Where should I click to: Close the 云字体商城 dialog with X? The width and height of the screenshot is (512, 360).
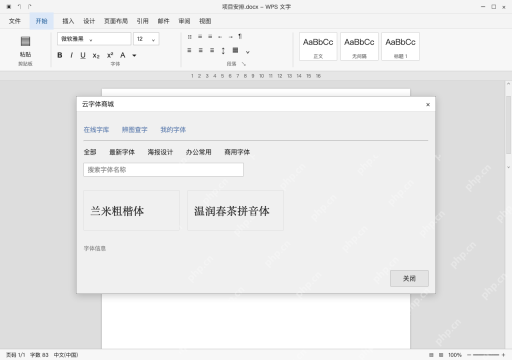428,105
